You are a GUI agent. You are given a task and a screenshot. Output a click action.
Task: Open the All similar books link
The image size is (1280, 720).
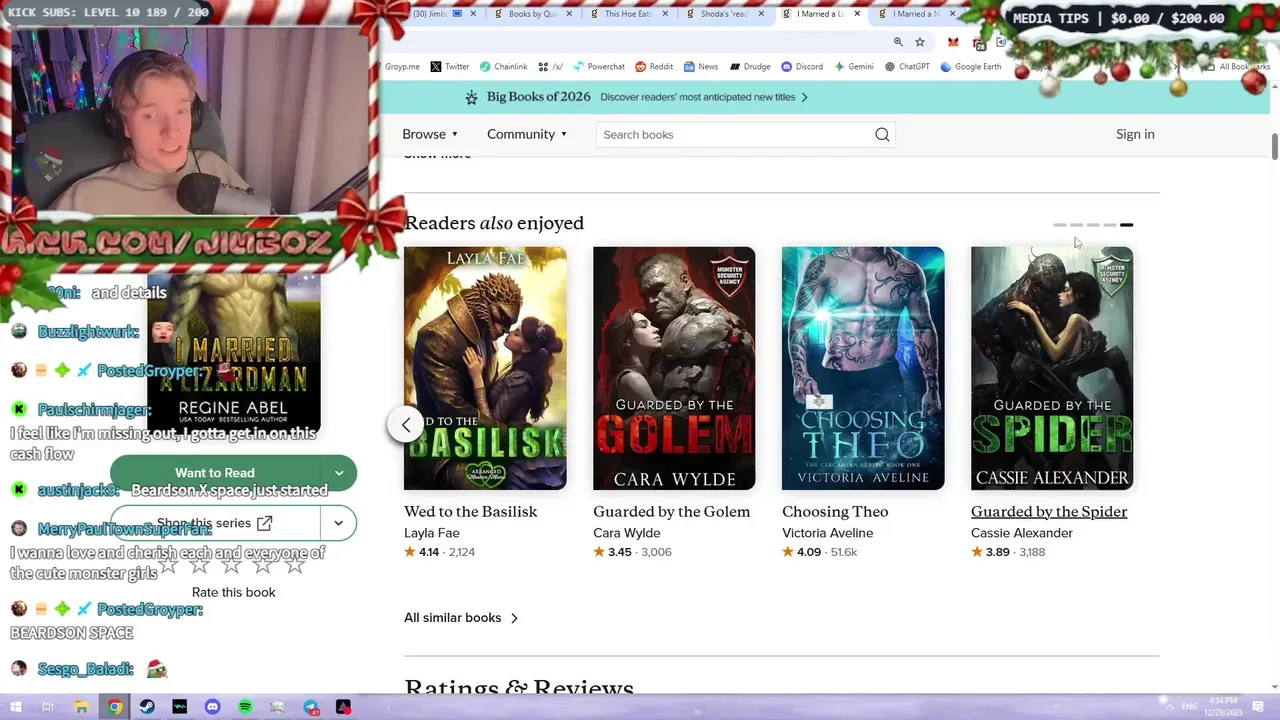461,618
